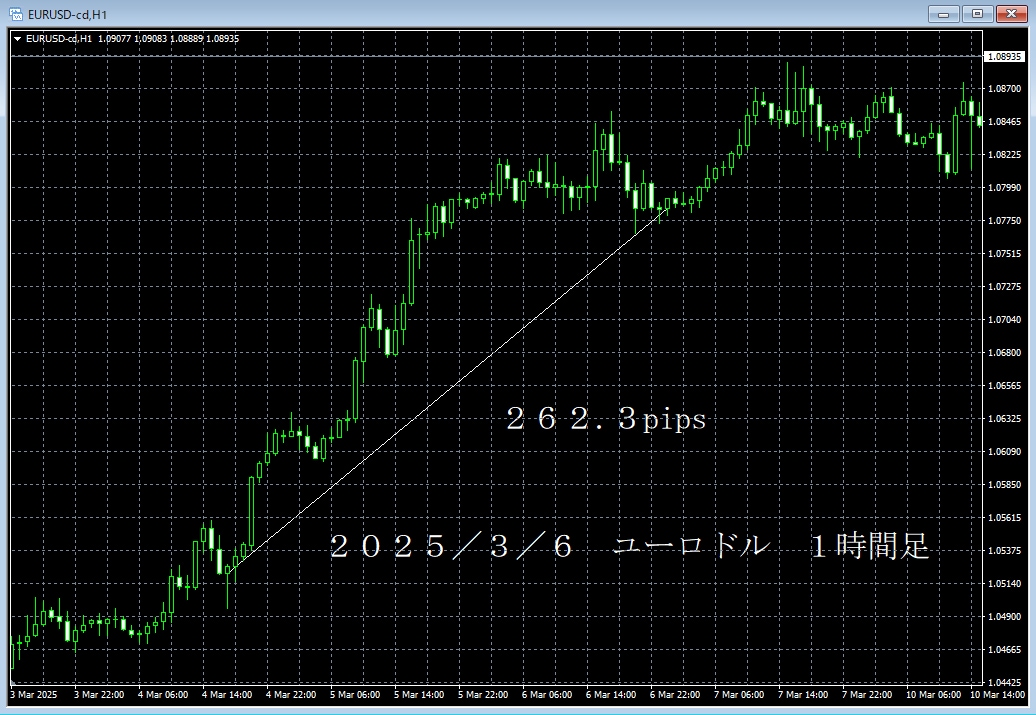Click the "3 Mar 22:00" time axis label
1036x715 pixels.
click(99, 695)
